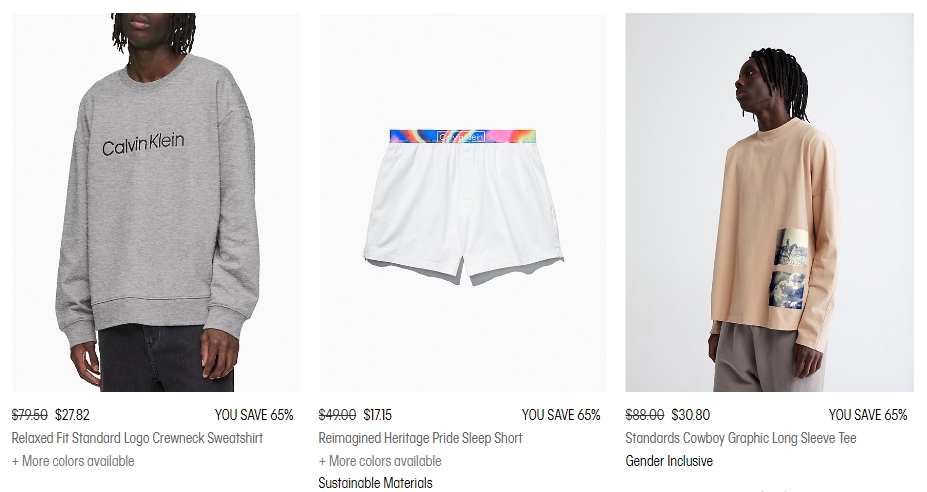
Task: Click the $17.15 sale price
Action: click(x=378, y=415)
